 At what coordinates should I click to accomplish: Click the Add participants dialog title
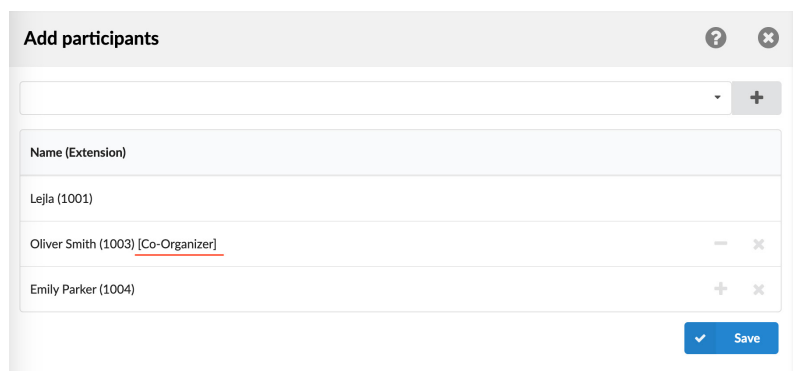[x=91, y=38]
